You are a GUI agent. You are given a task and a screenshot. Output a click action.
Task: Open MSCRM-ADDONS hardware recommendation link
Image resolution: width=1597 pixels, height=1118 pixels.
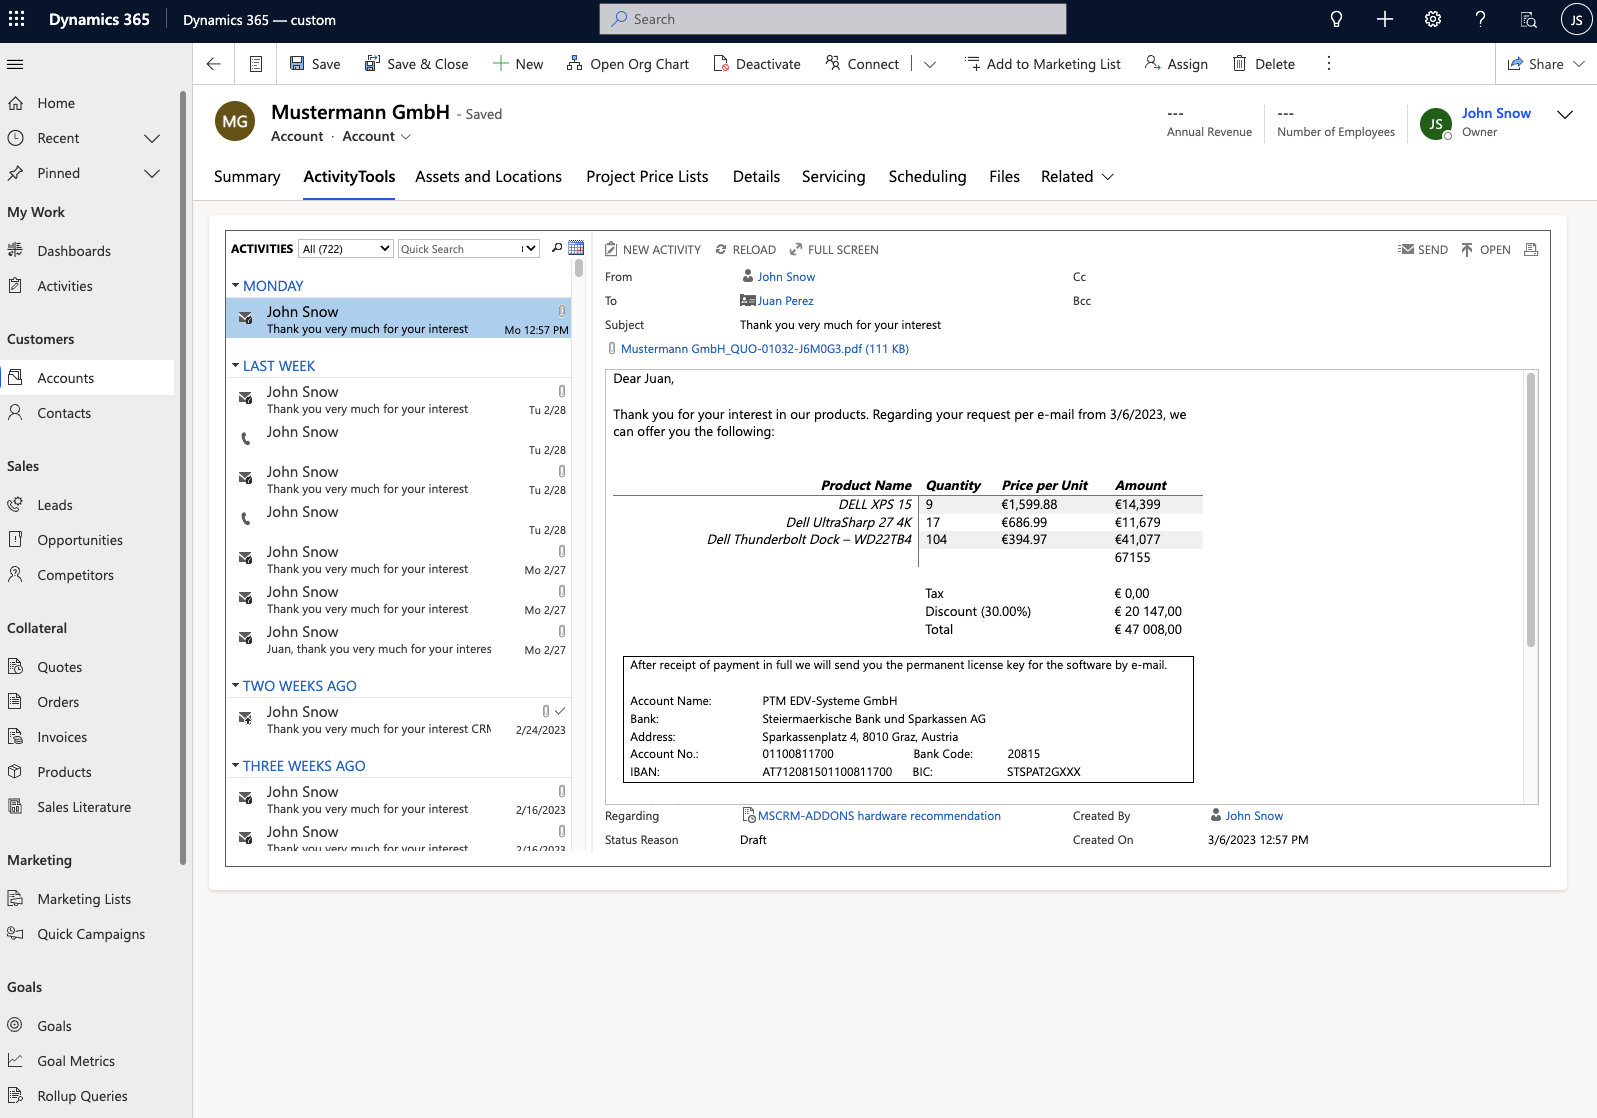[879, 816]
